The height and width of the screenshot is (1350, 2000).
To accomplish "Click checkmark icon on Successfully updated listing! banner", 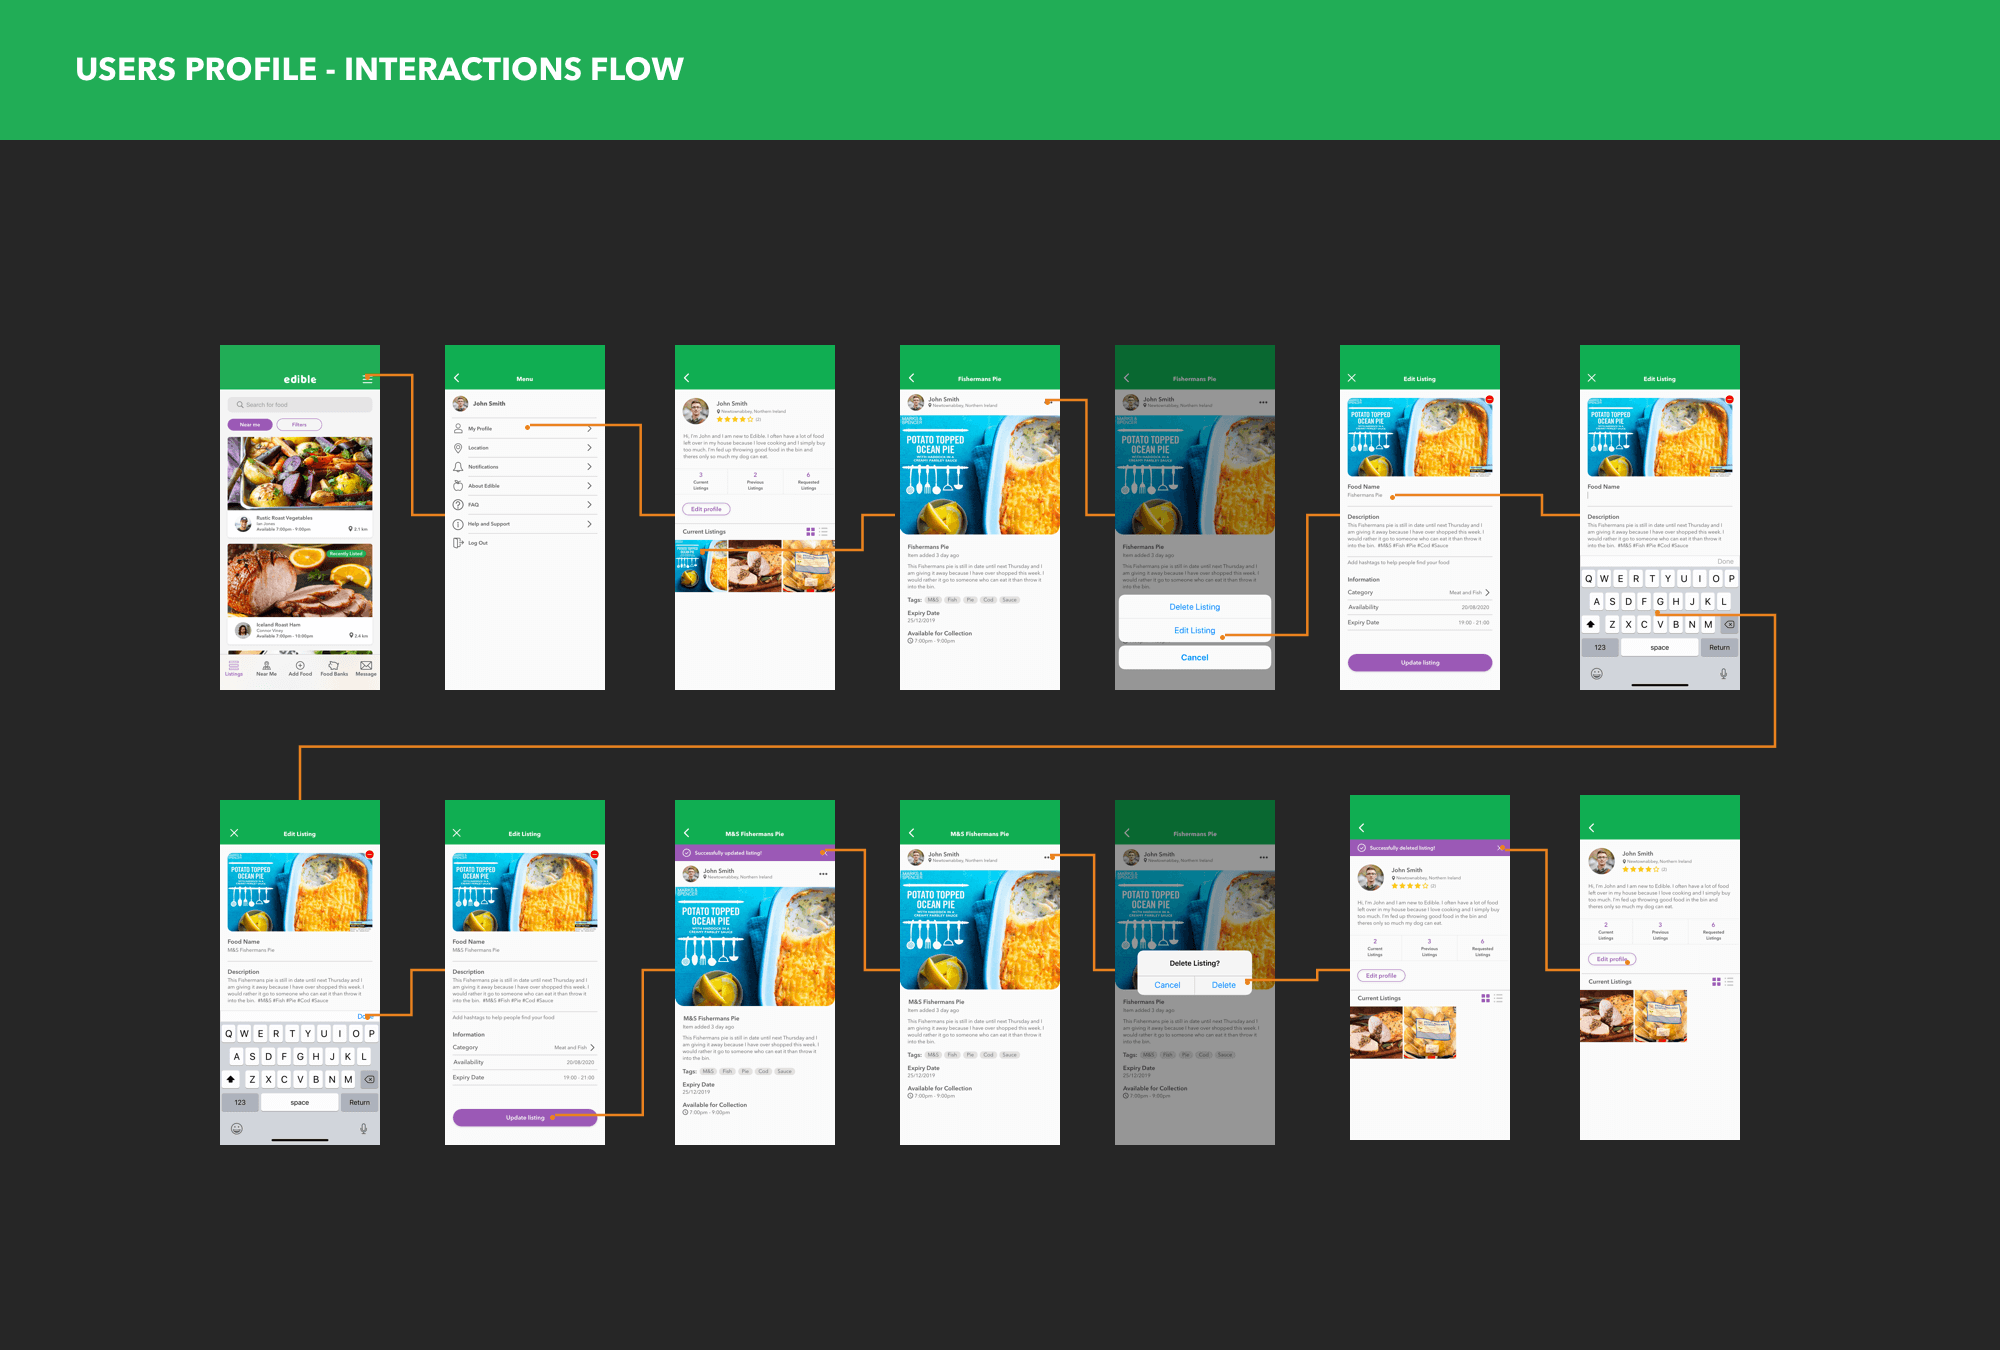I will tap(687, 853).
